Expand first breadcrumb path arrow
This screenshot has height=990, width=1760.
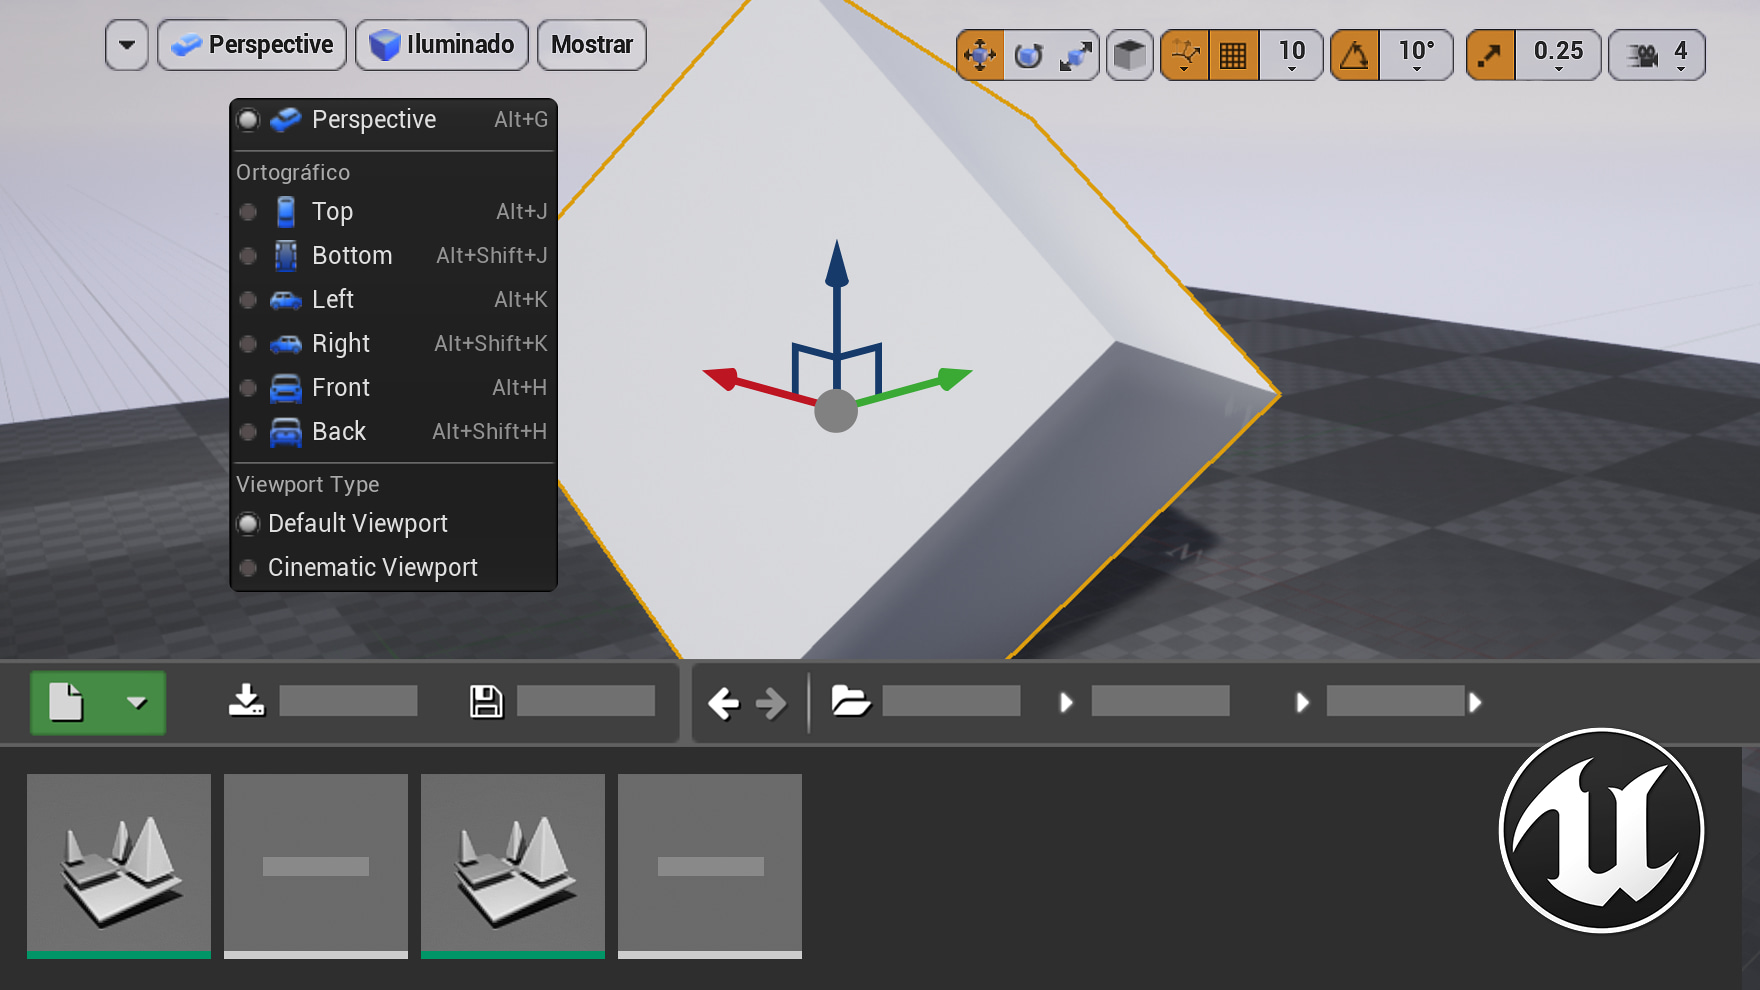pyautogui.click(x=1066, y=703)
